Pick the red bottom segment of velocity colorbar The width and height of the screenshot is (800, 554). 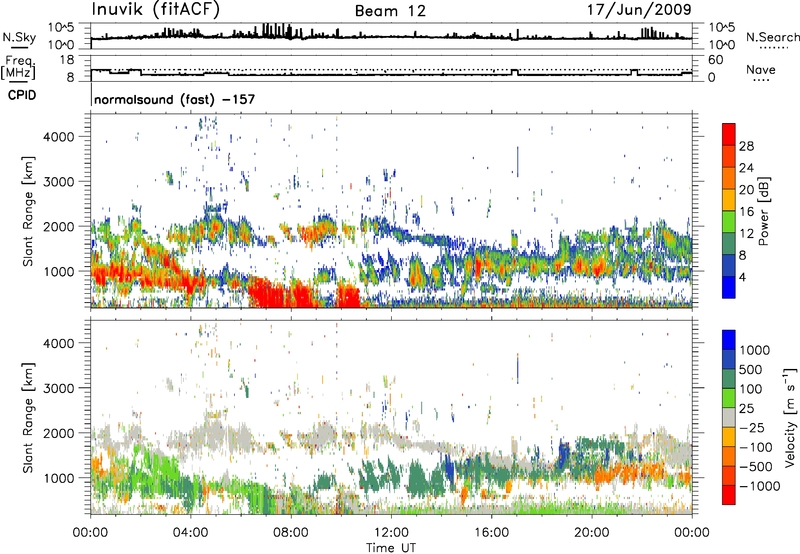(x=729, y=495)
